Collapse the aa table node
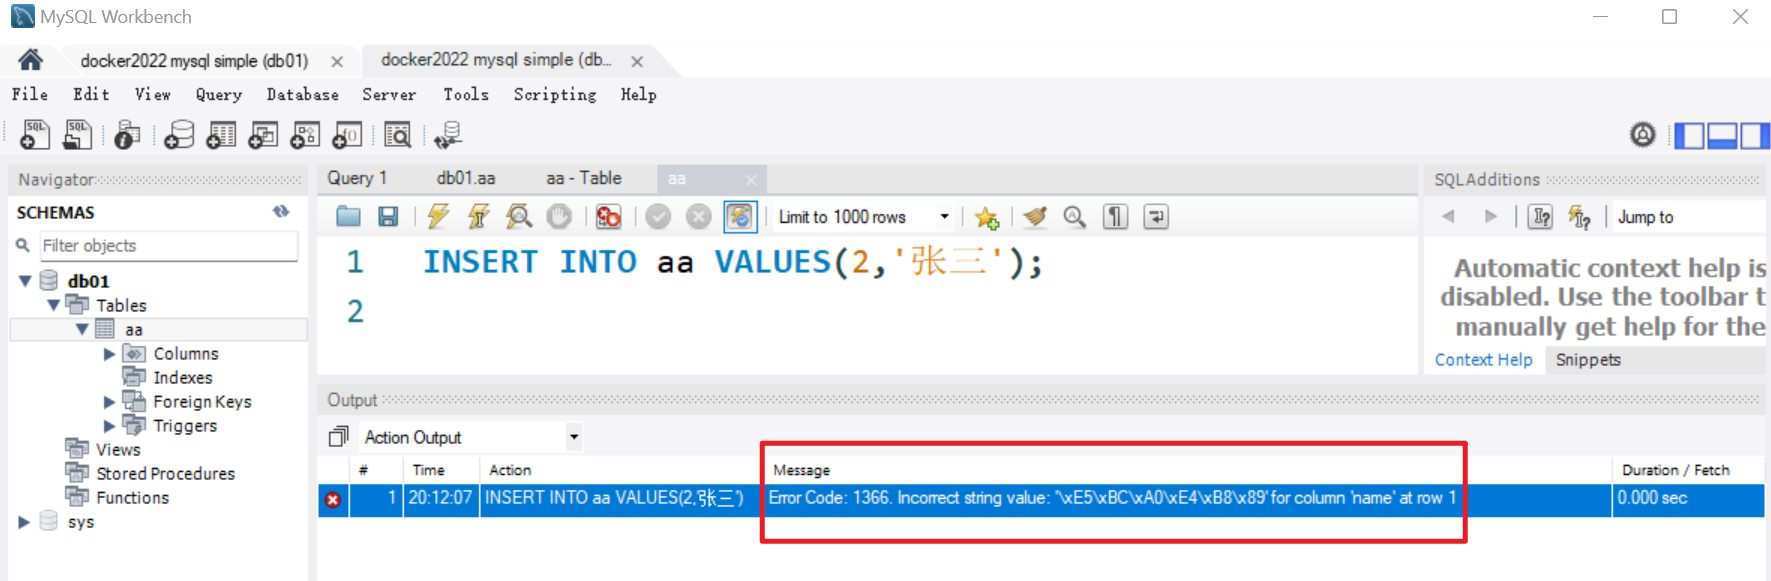Viewport: 1771px width, 581px height. (x=82, y=329)
